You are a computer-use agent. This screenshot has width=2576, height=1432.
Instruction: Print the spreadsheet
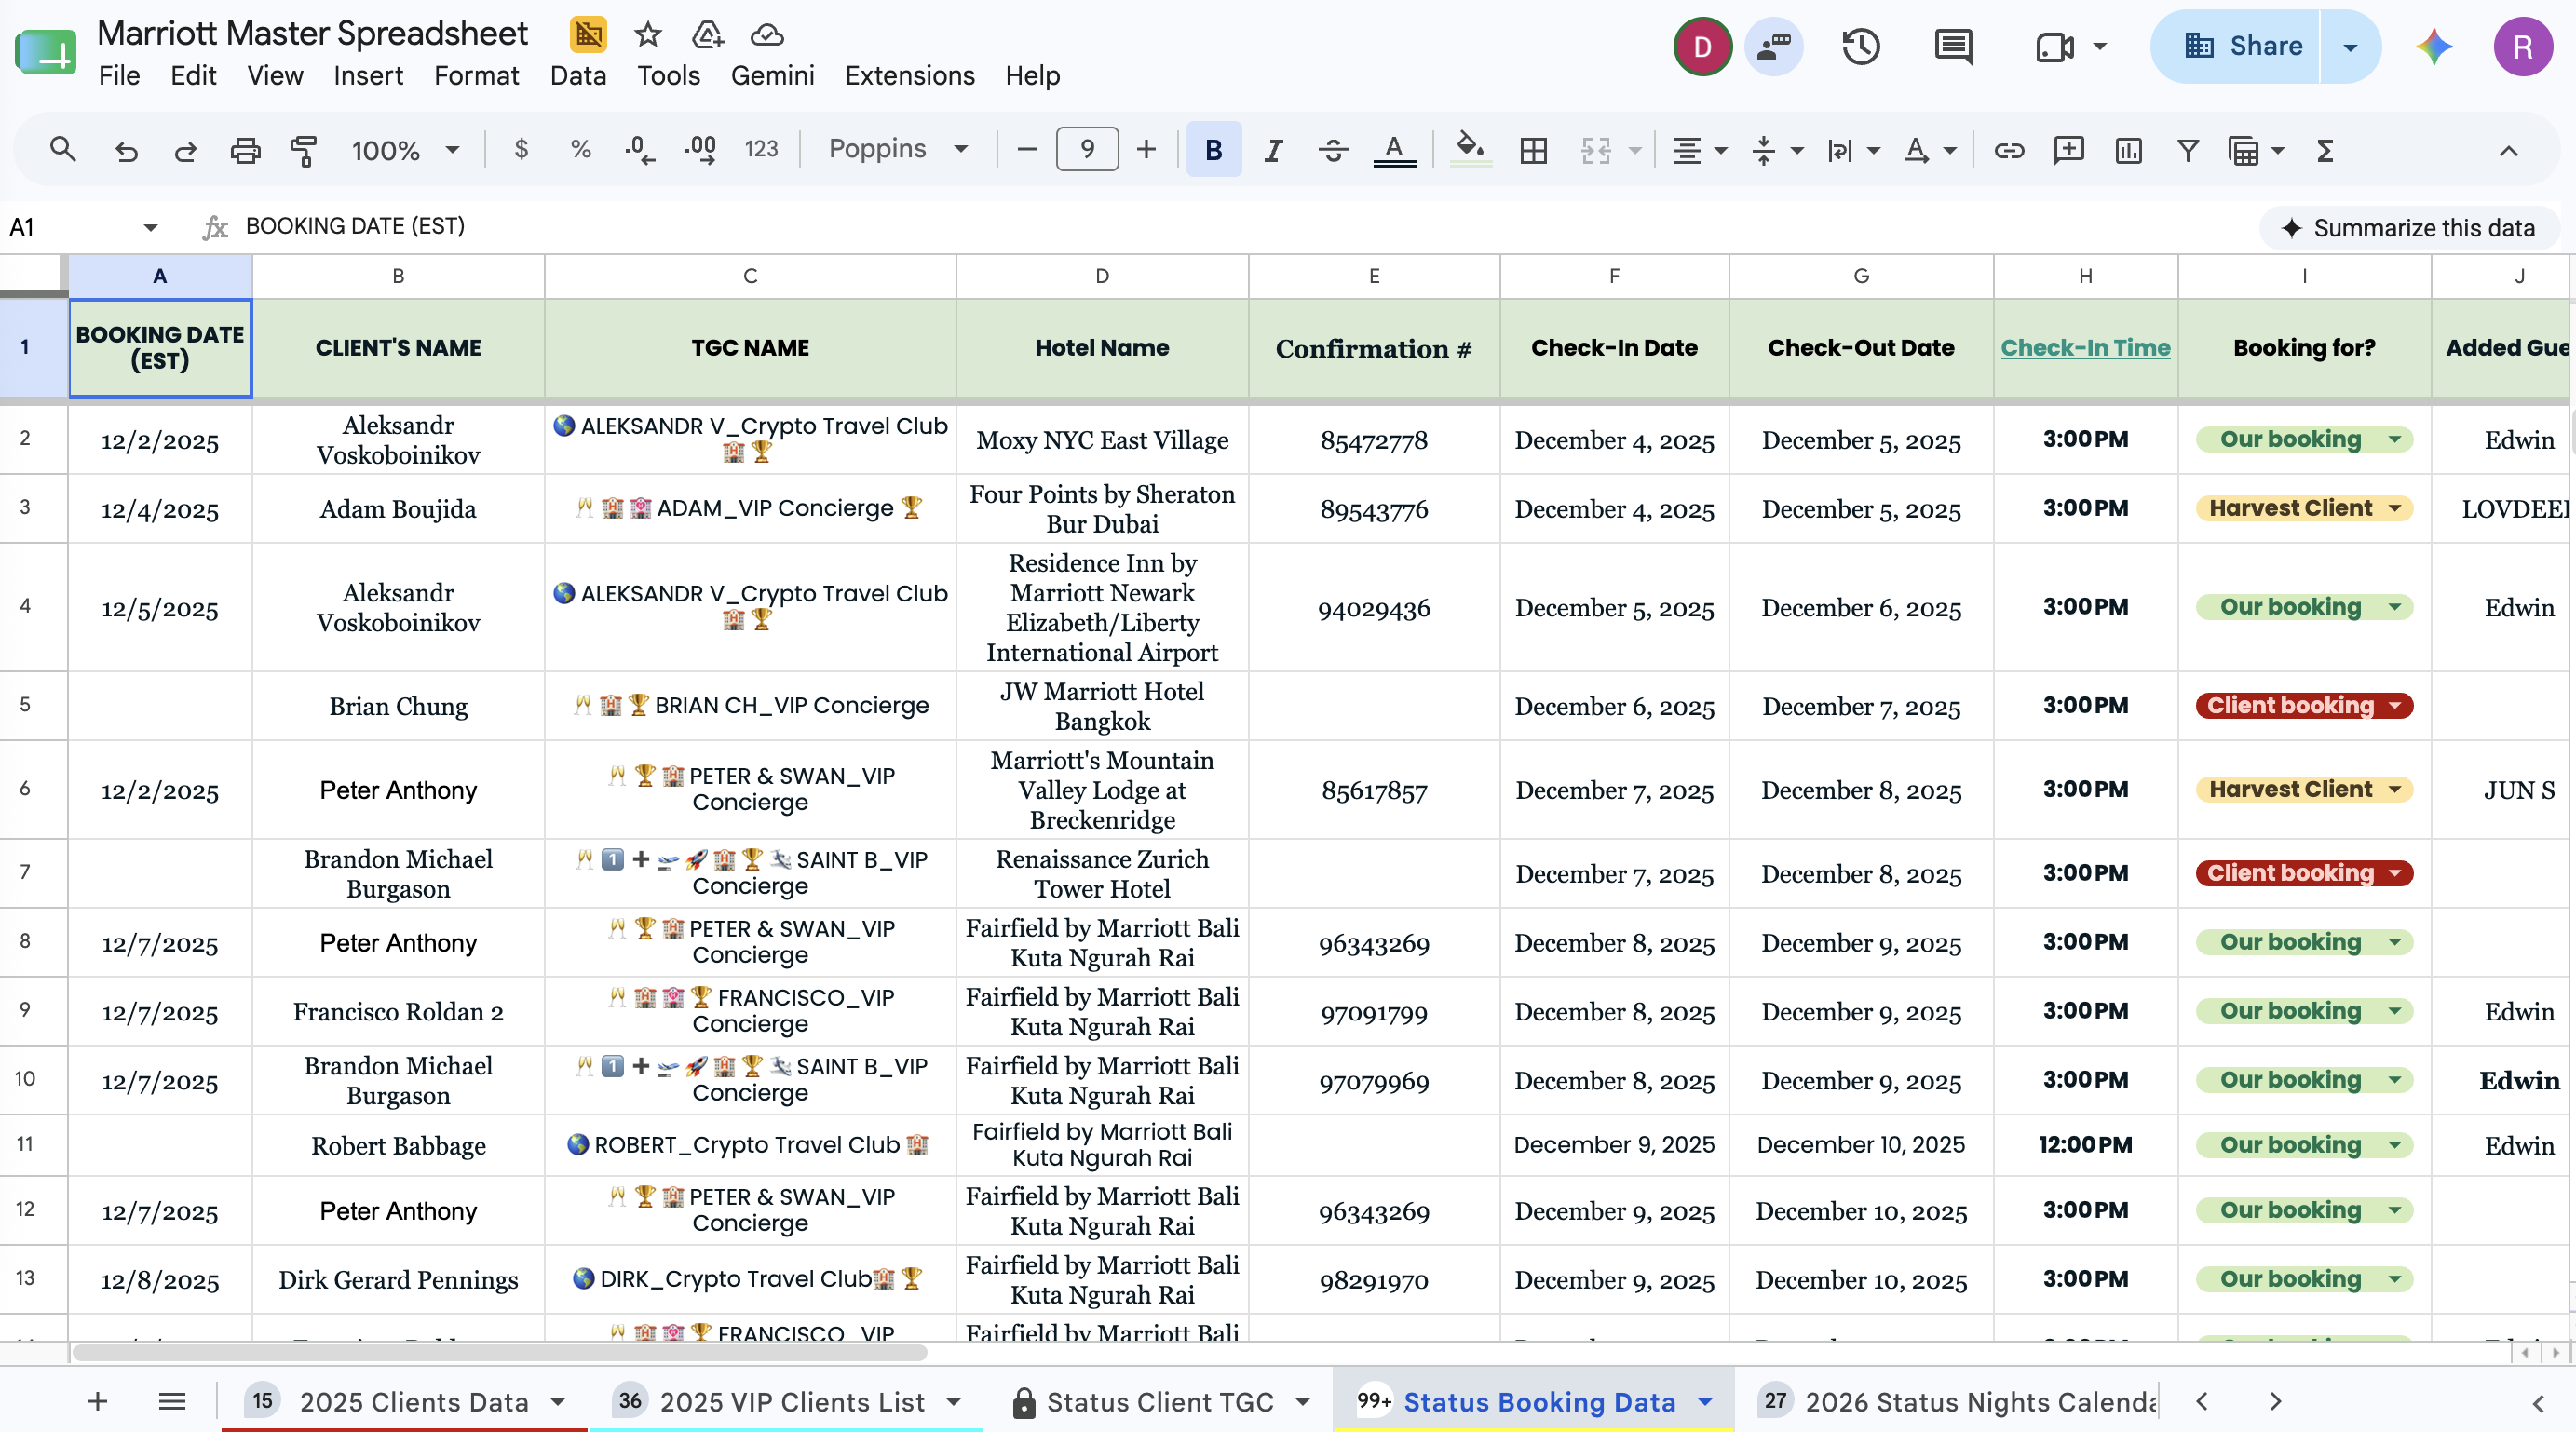tap(245, 150)
